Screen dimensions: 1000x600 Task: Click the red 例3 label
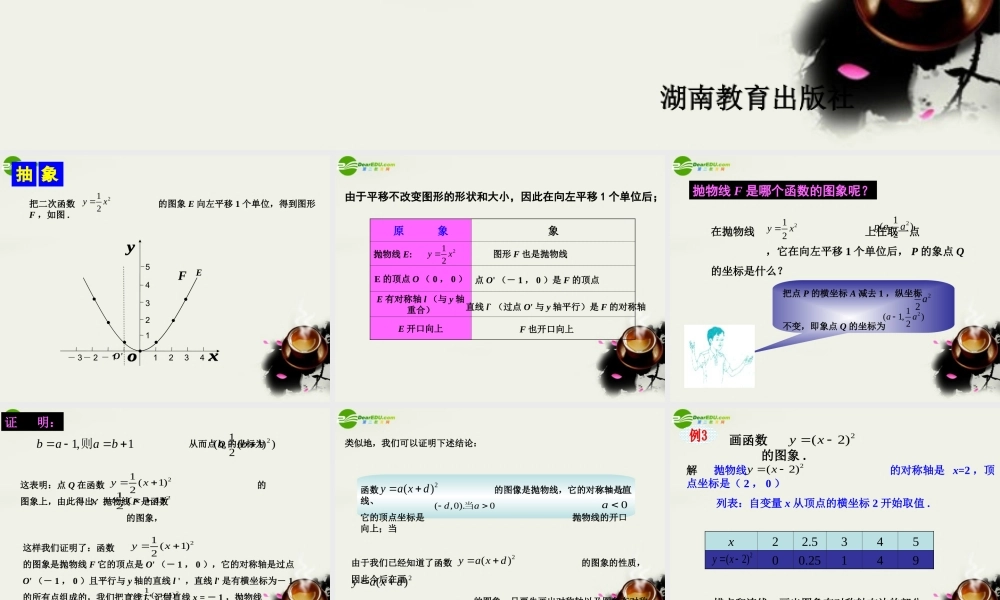pos(698,435)
